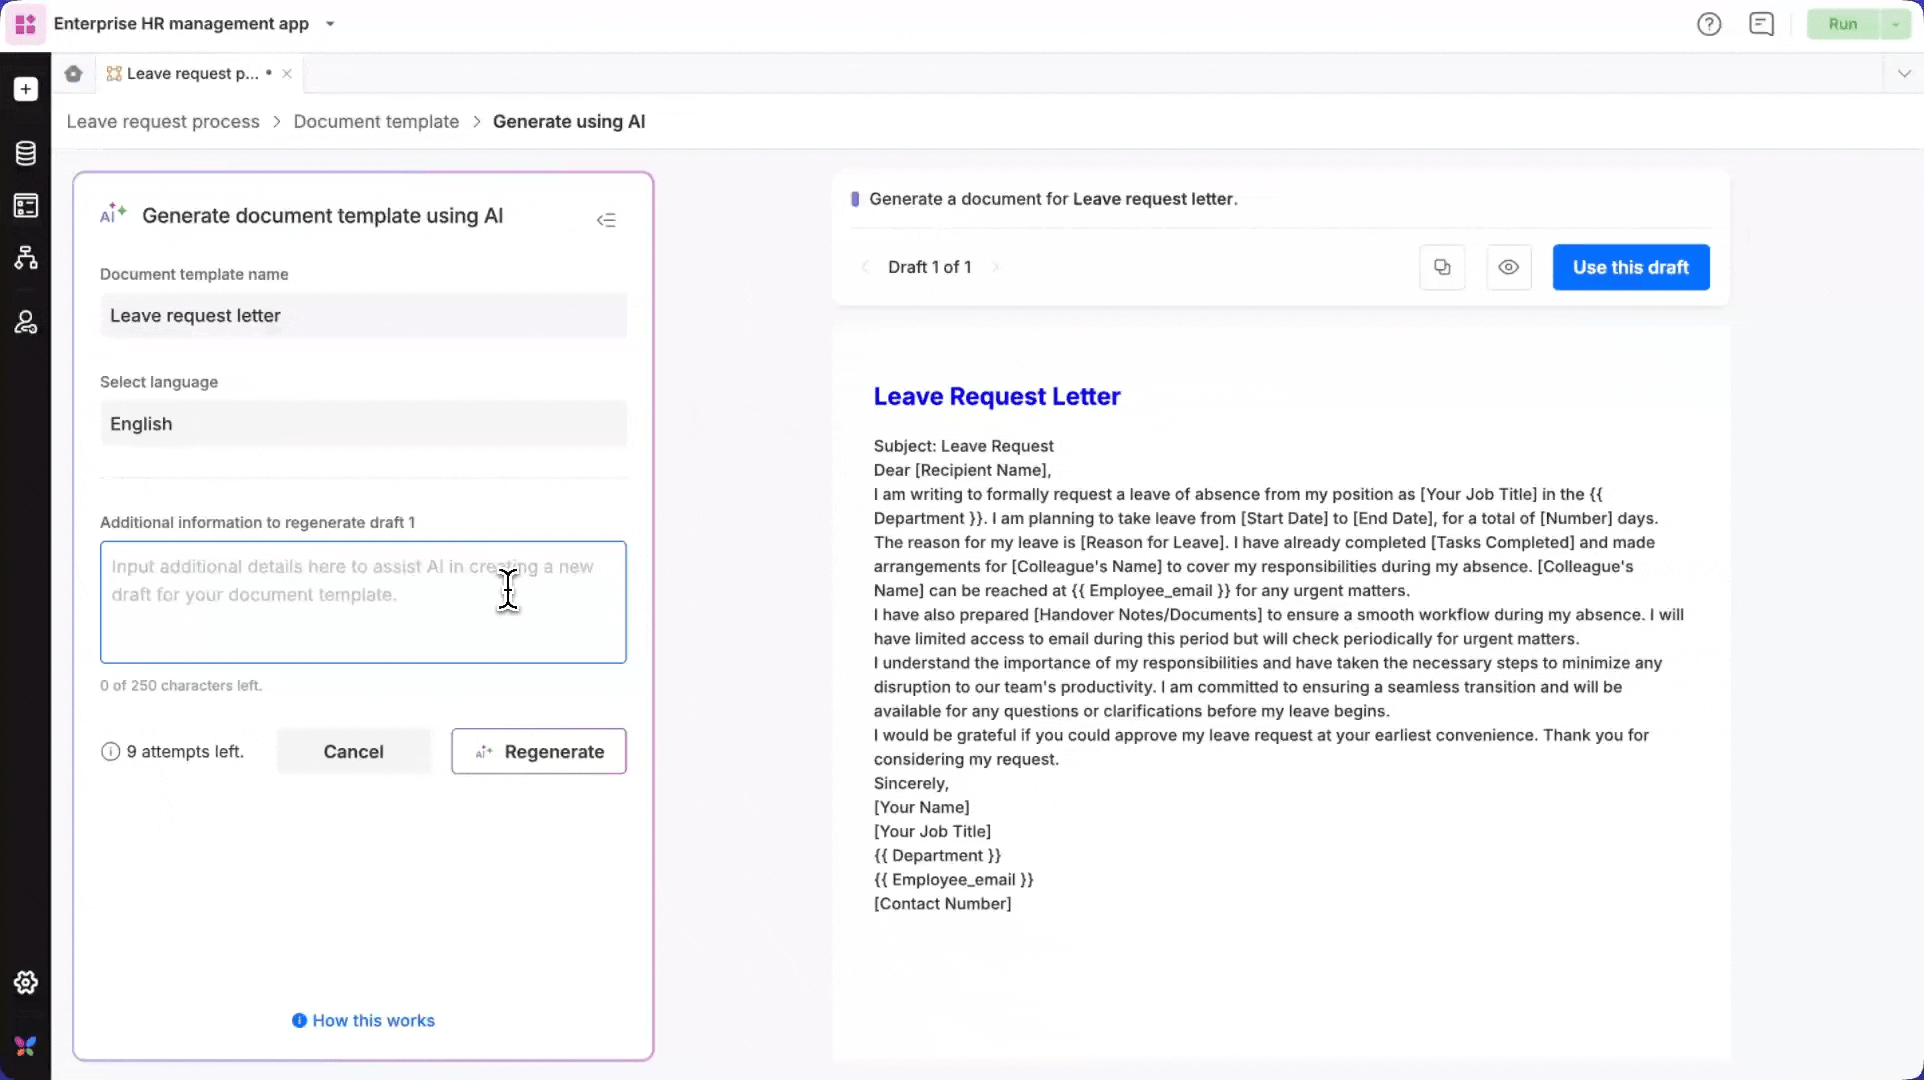Go to the home tab icon
This screenshot has width=1924, height=1080.
(x=73, y=73)
